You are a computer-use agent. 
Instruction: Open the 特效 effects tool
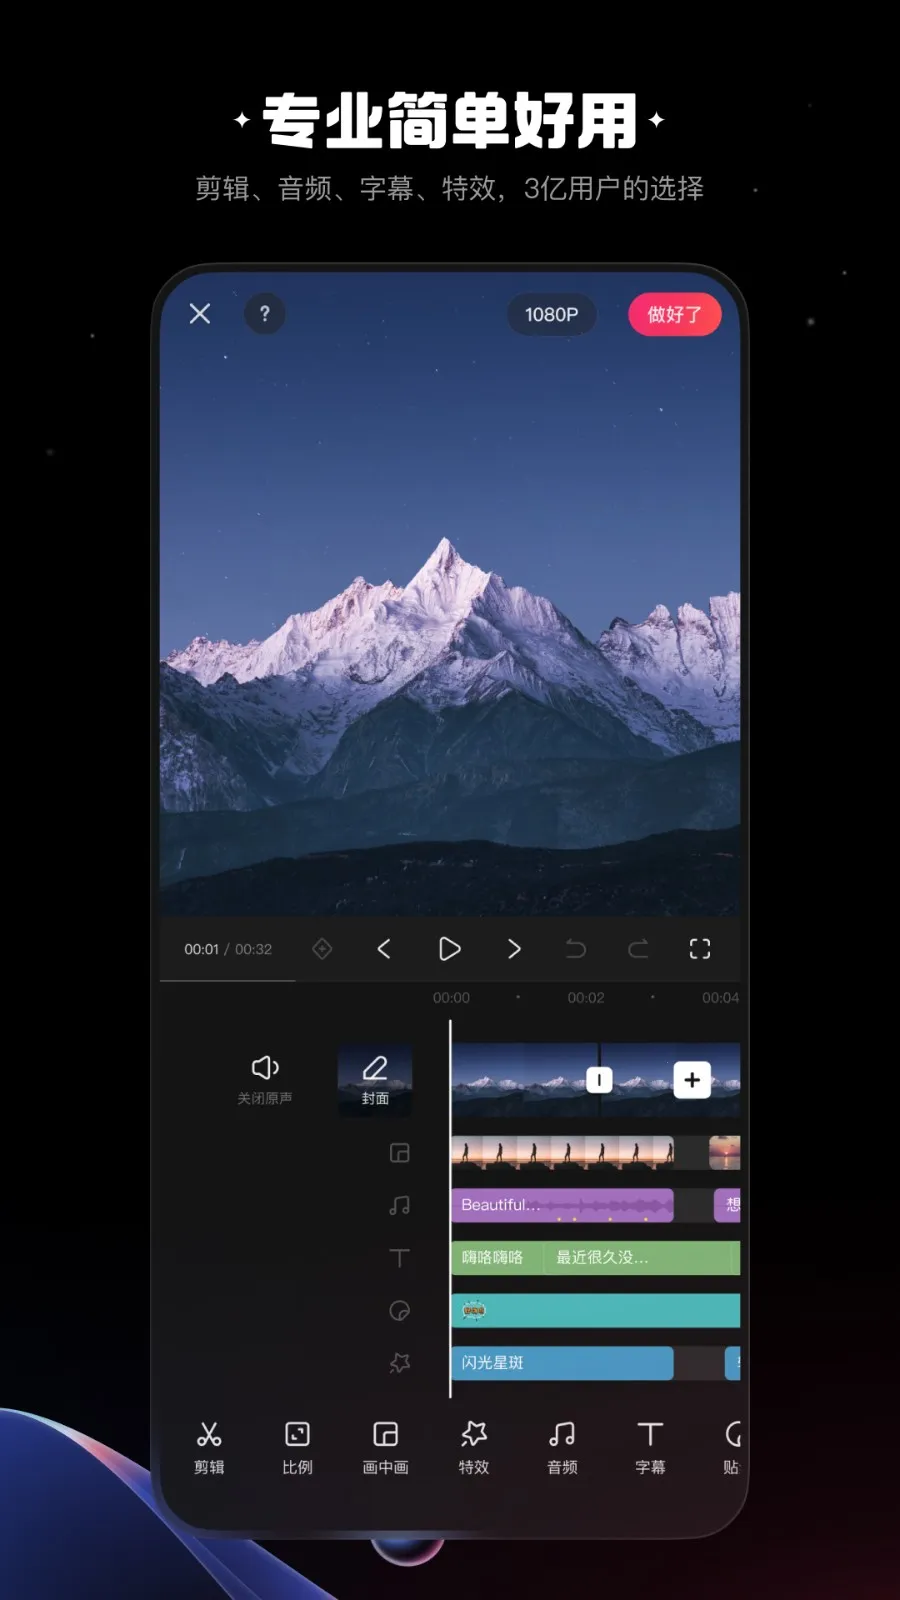tap(474, 1447)
